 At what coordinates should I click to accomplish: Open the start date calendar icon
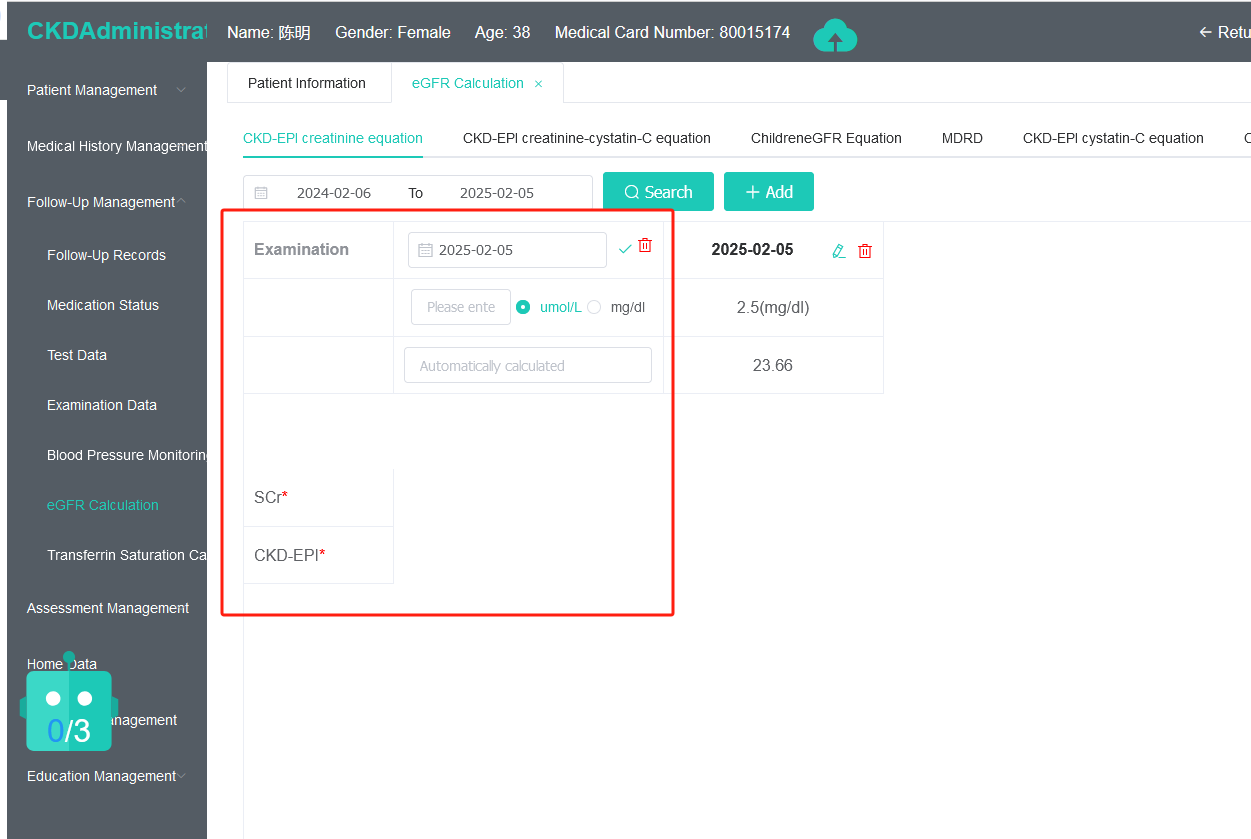click(261, 193)
